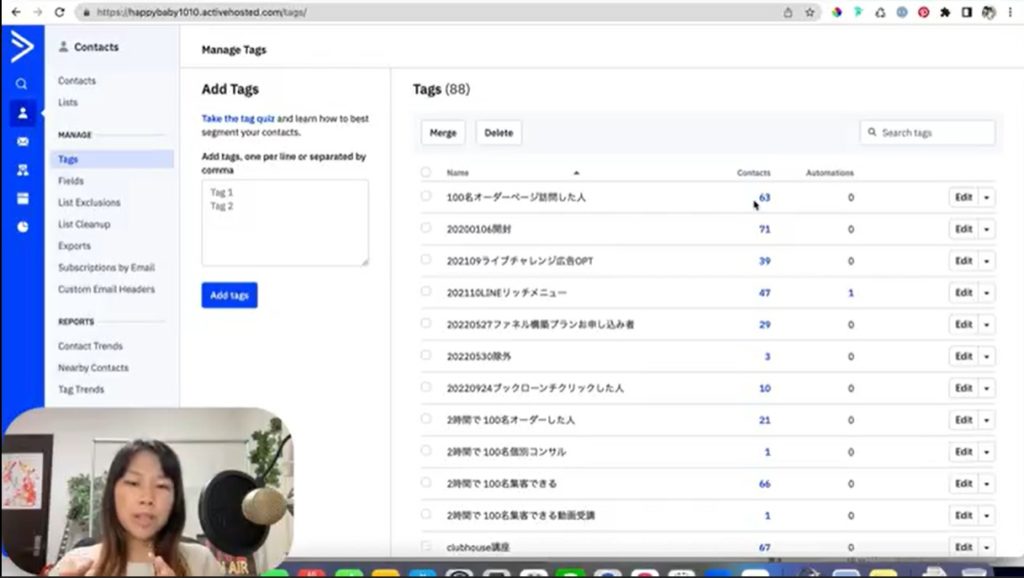1024x578 pixels.
Task: Open Edit dropdown arrow for 202110LINEリッチメニュー
Action: pos(987,292)
